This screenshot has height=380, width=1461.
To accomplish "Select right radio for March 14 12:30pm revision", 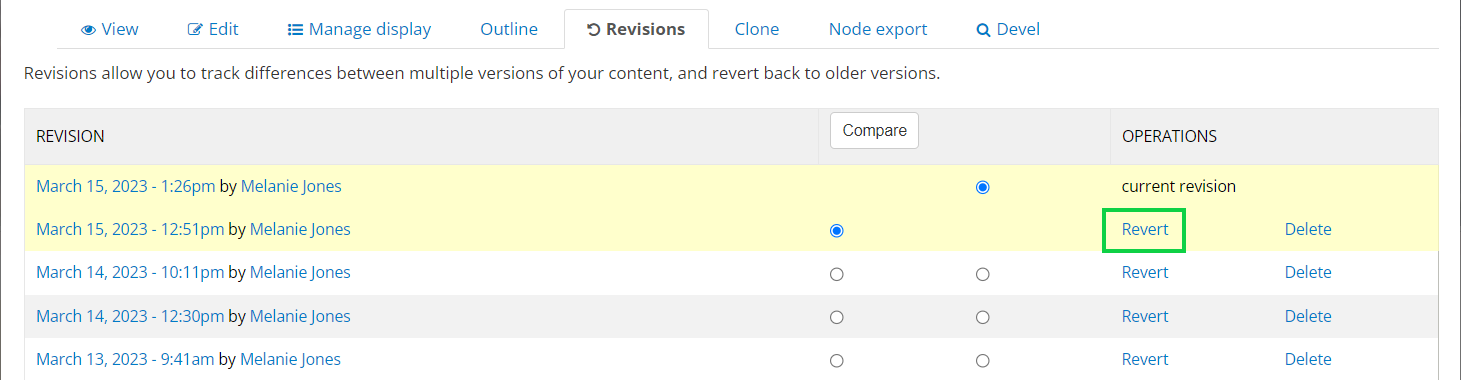I will [x=983, y=317].
